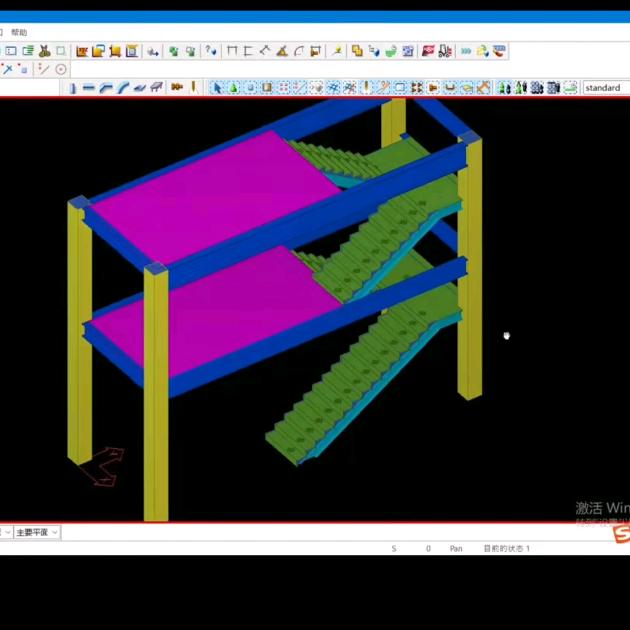
Task: Open the standard selection filter dropdown
Action: pos(606,88)
